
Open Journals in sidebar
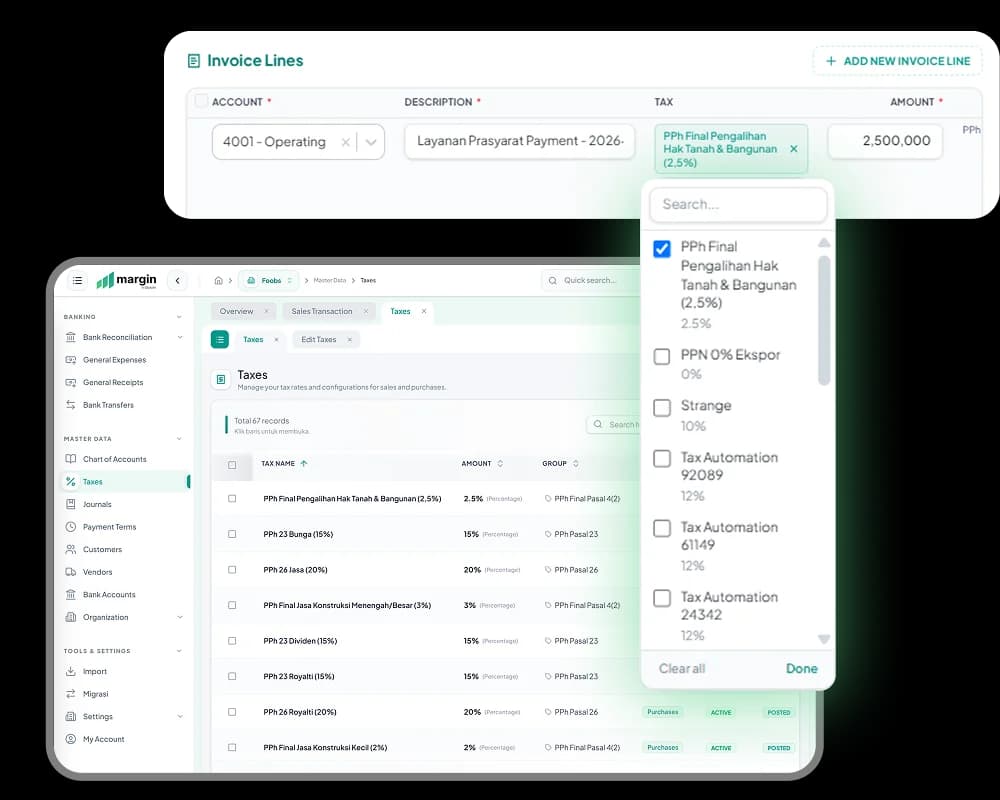tap(97, 504)
